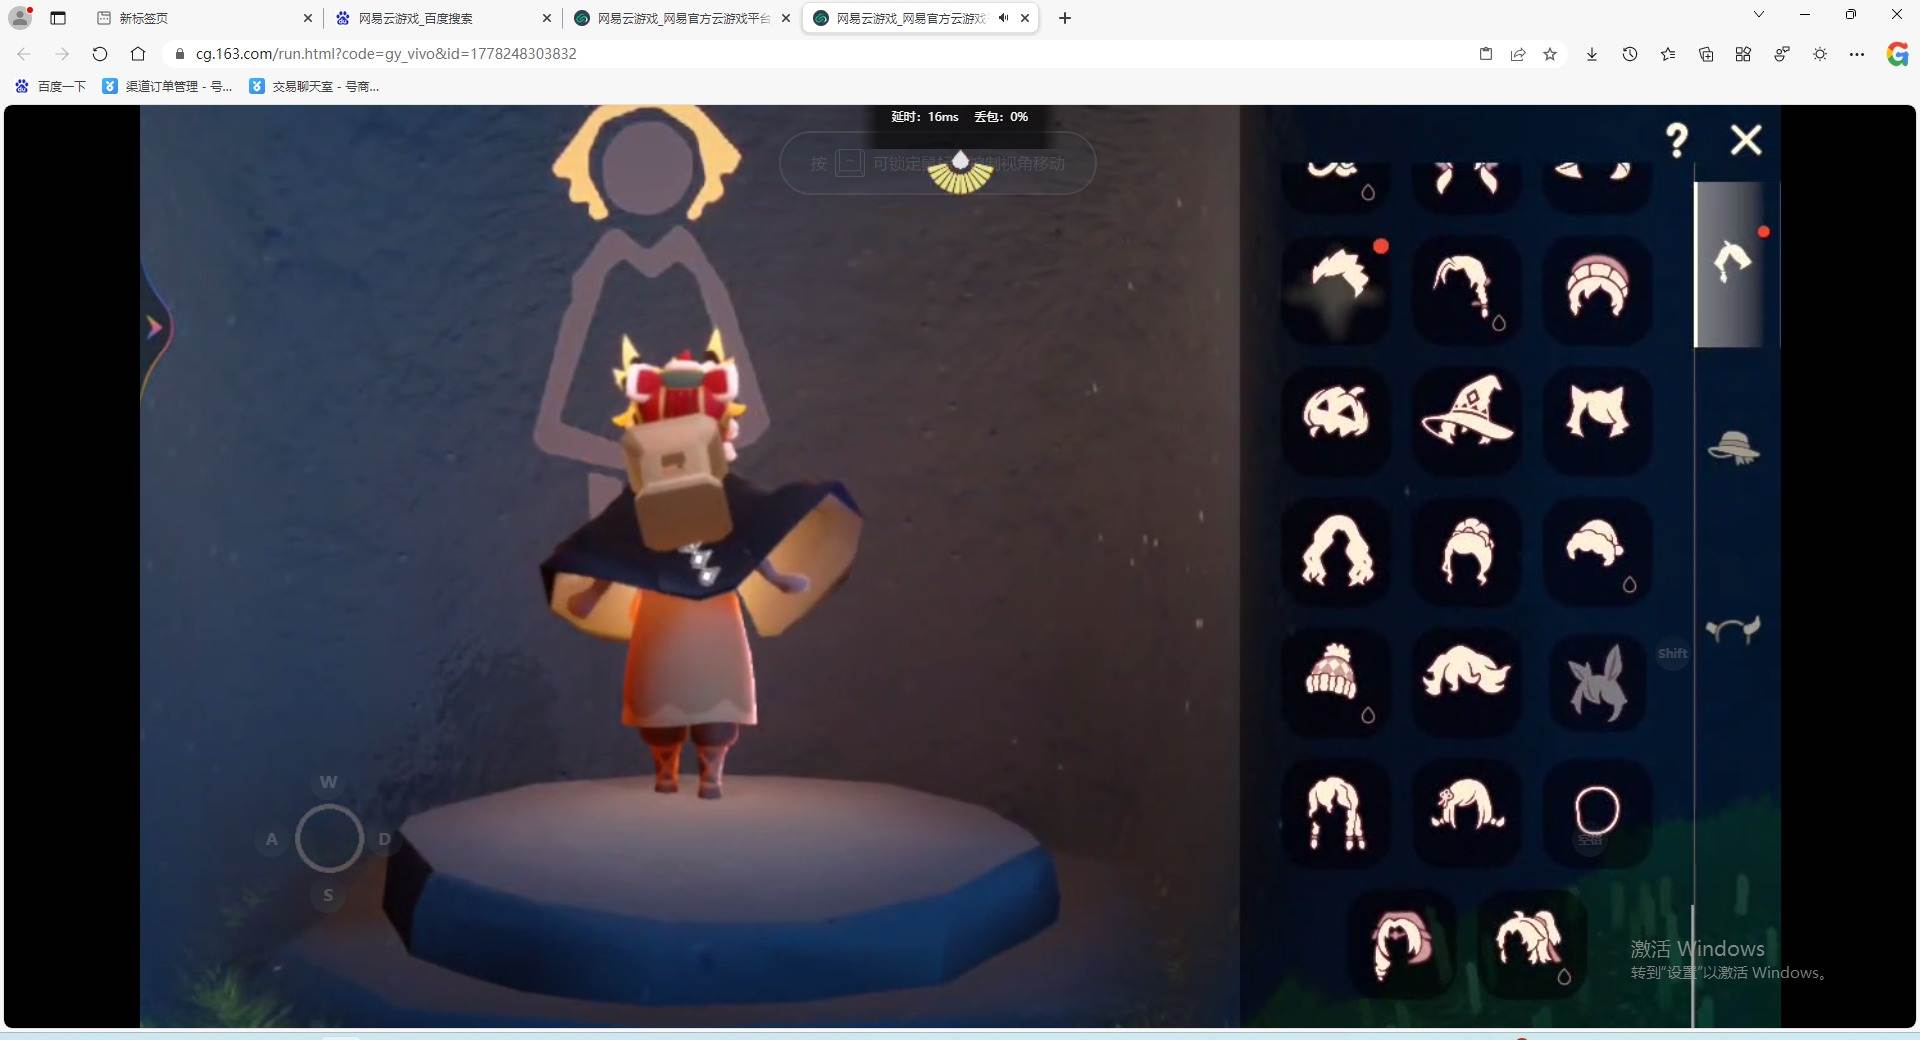Refresh the current page
The width and height of the screenshot is (1920, 1040).
[x=100, y=54]
